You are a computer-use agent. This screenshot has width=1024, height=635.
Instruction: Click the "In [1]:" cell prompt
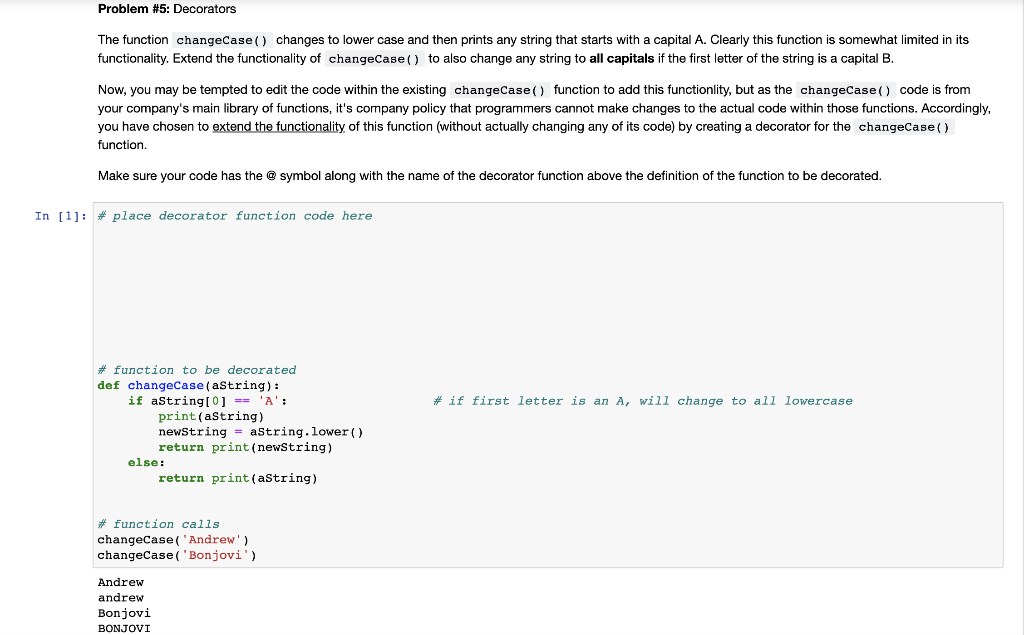point(56,215)
